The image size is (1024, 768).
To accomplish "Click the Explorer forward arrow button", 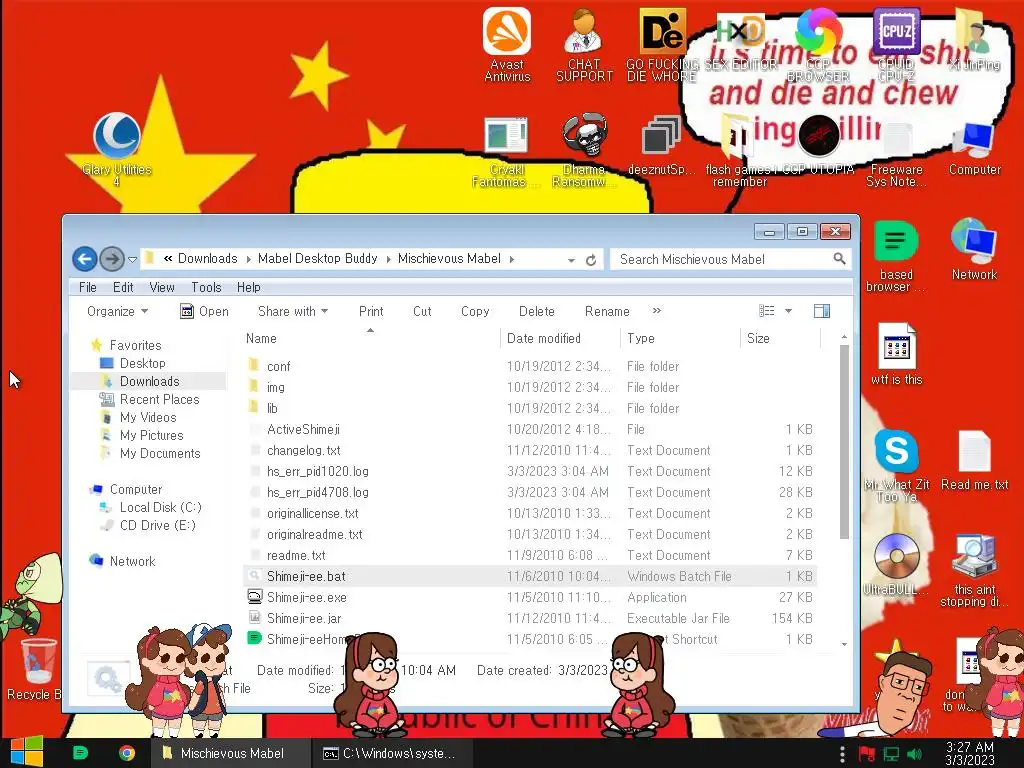I will (112, 259).
